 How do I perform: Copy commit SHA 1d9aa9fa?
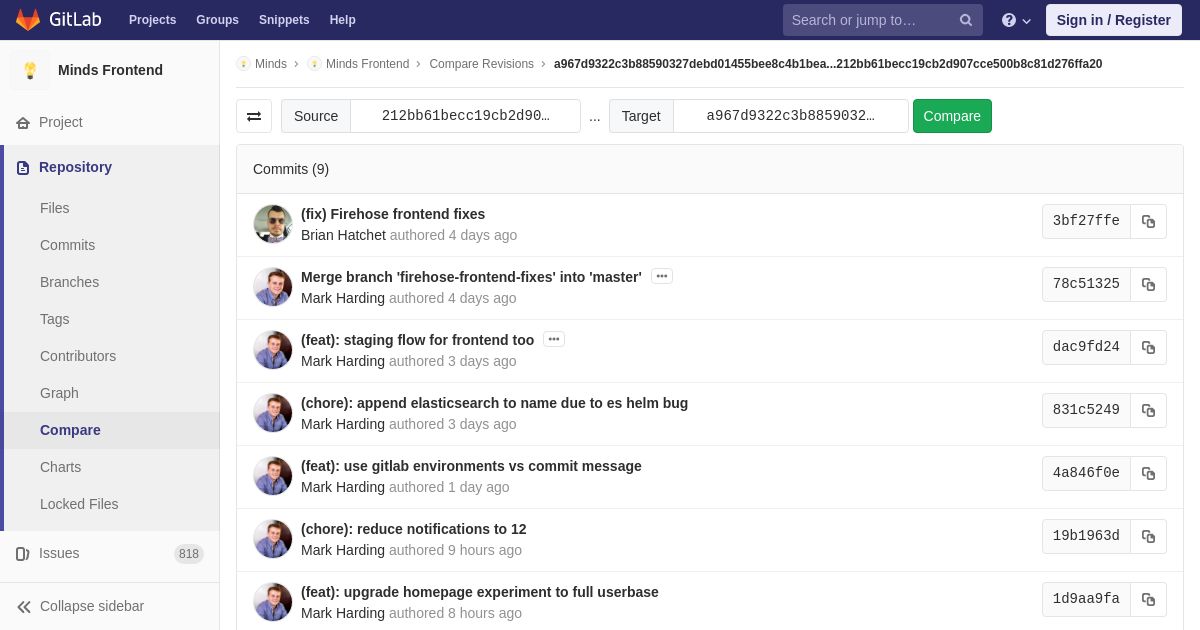(x=1148, y=600)
